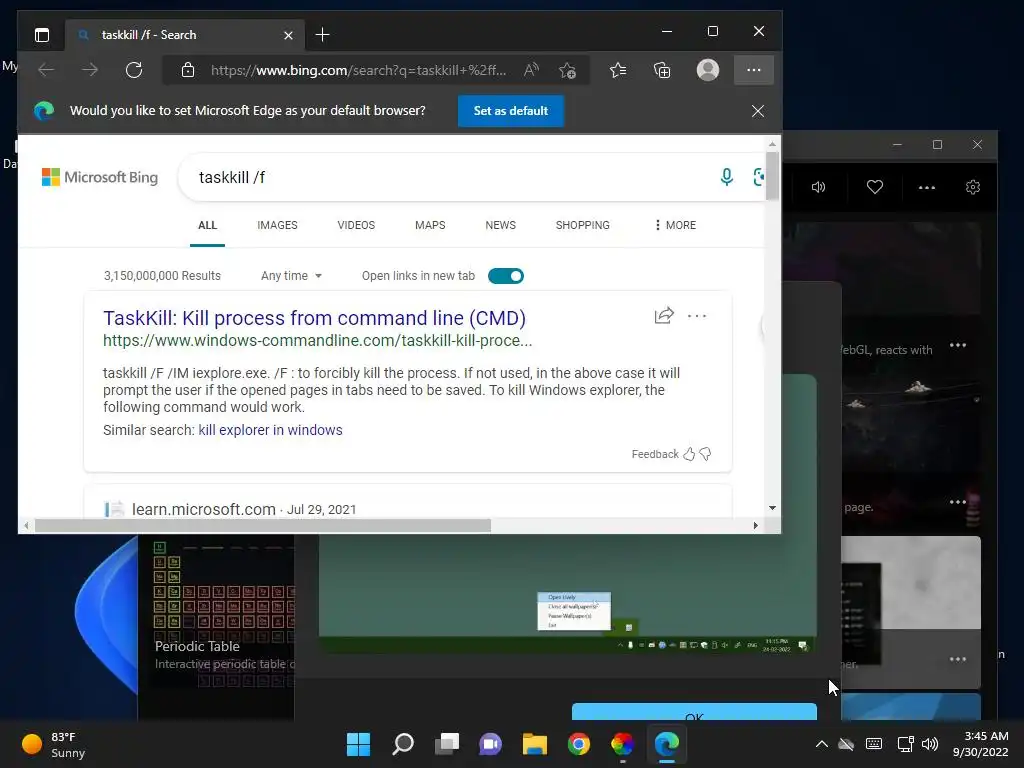Open options dots for the WebGL wallpaper item
This screenshot has height=768, width=1024.
[957, 345]
